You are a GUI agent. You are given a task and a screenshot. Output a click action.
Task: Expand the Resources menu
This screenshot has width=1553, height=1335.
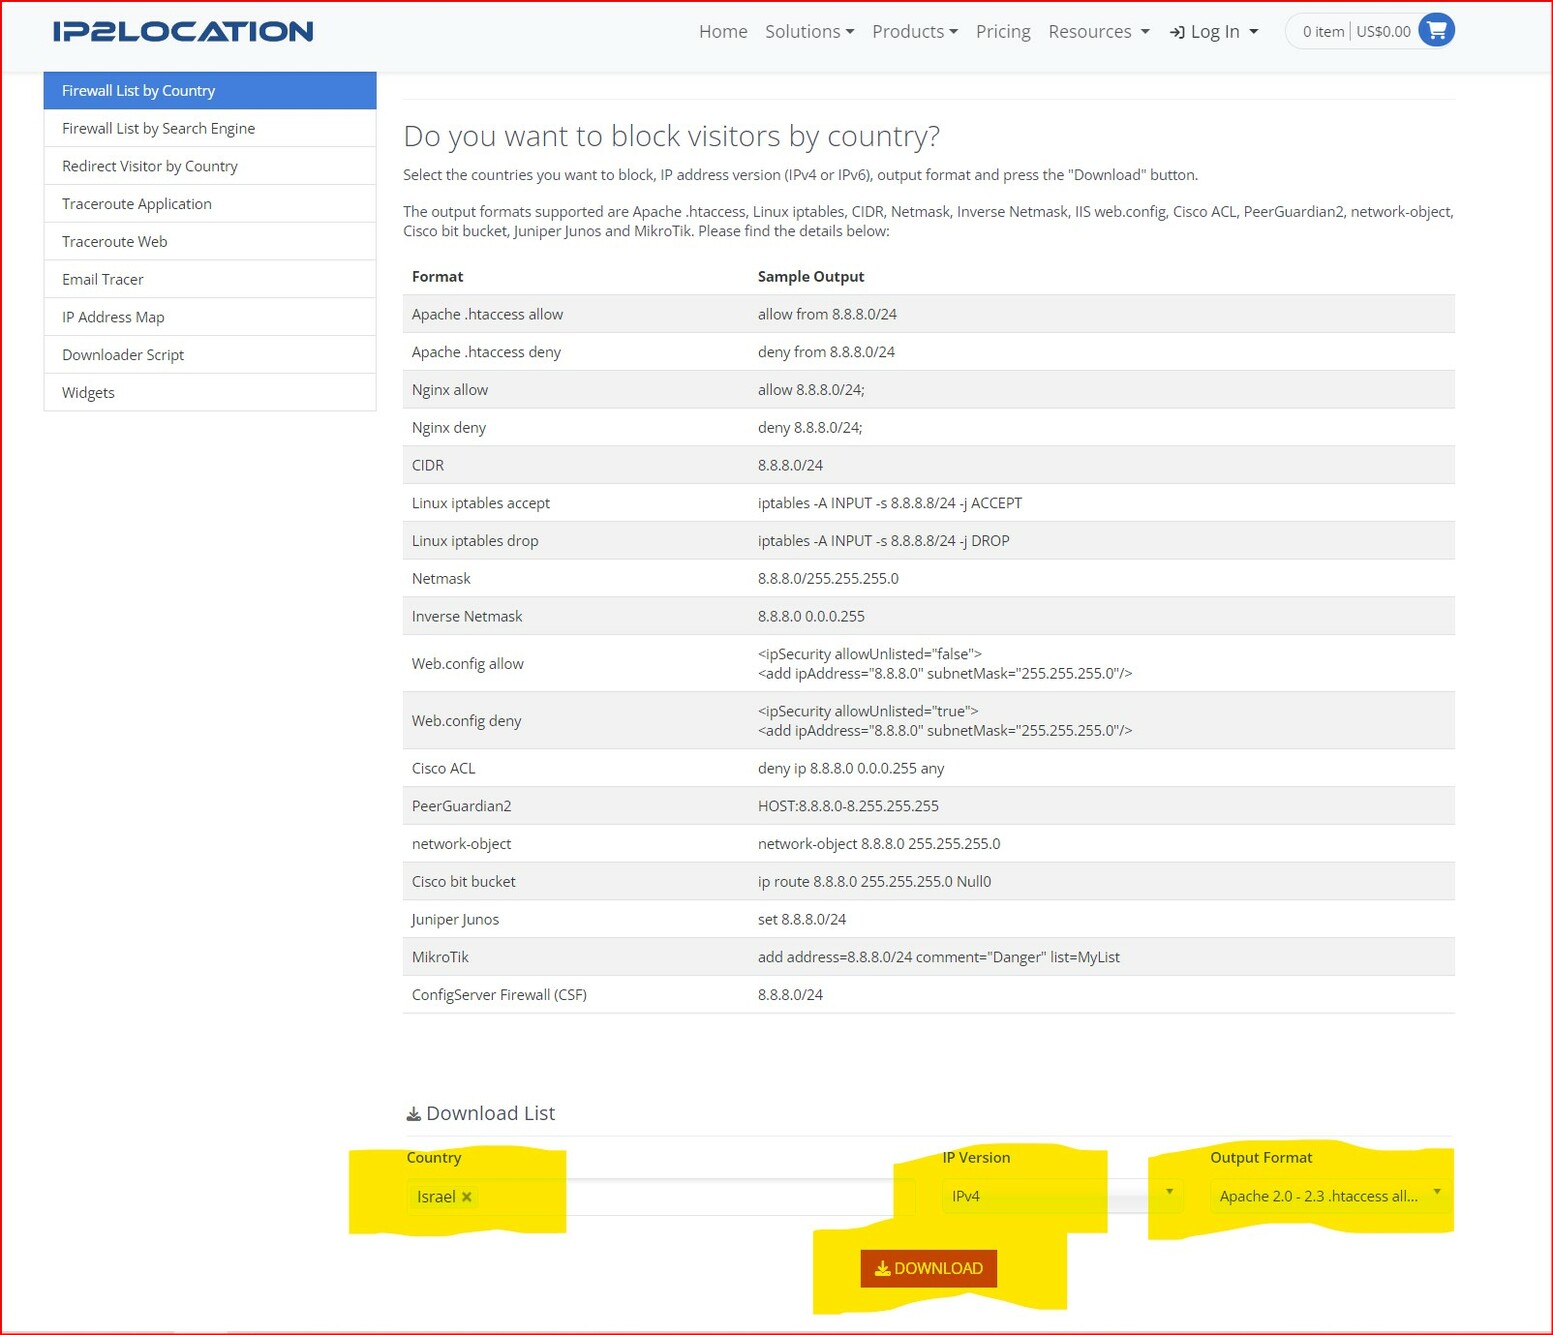tap(1098, 32)
